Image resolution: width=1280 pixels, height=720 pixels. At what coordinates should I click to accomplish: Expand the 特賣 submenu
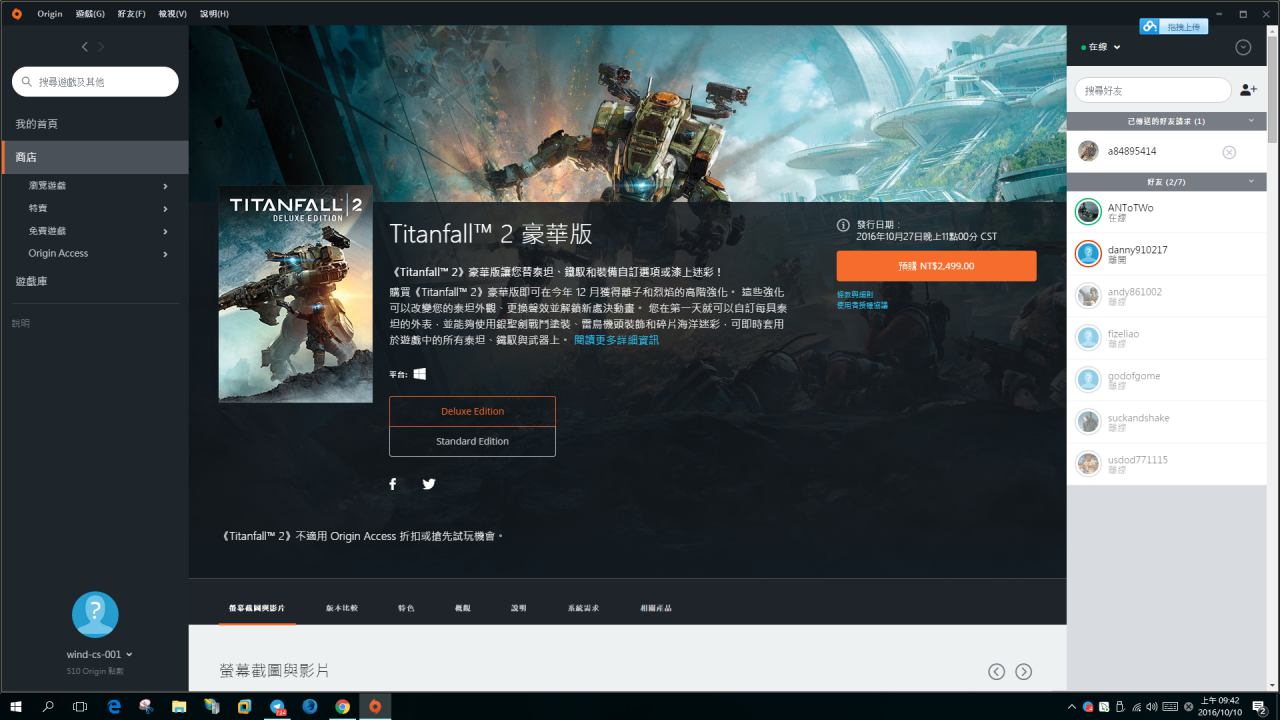[x=165, y=209]
